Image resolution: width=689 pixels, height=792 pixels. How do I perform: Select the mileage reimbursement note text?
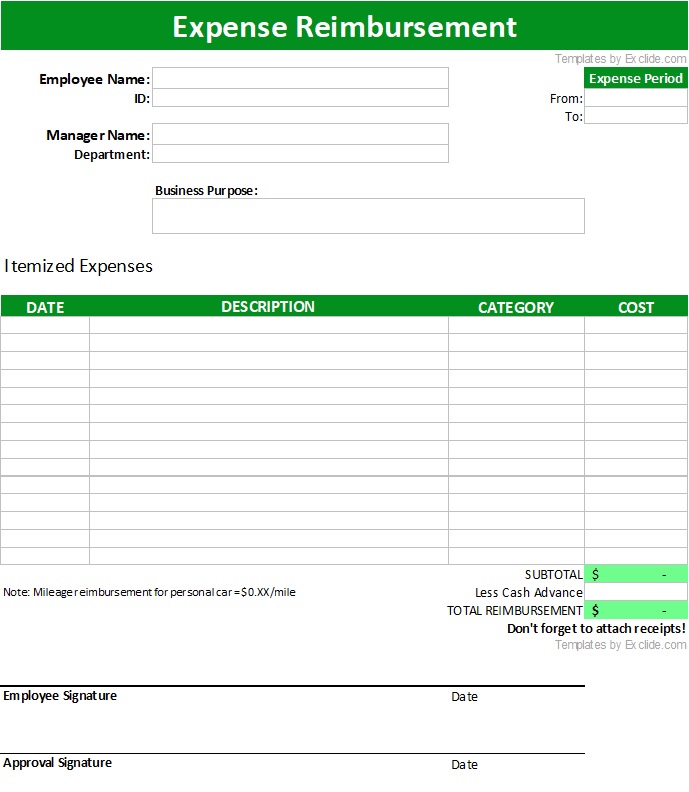pyautogui.click(x=150, y=592)
